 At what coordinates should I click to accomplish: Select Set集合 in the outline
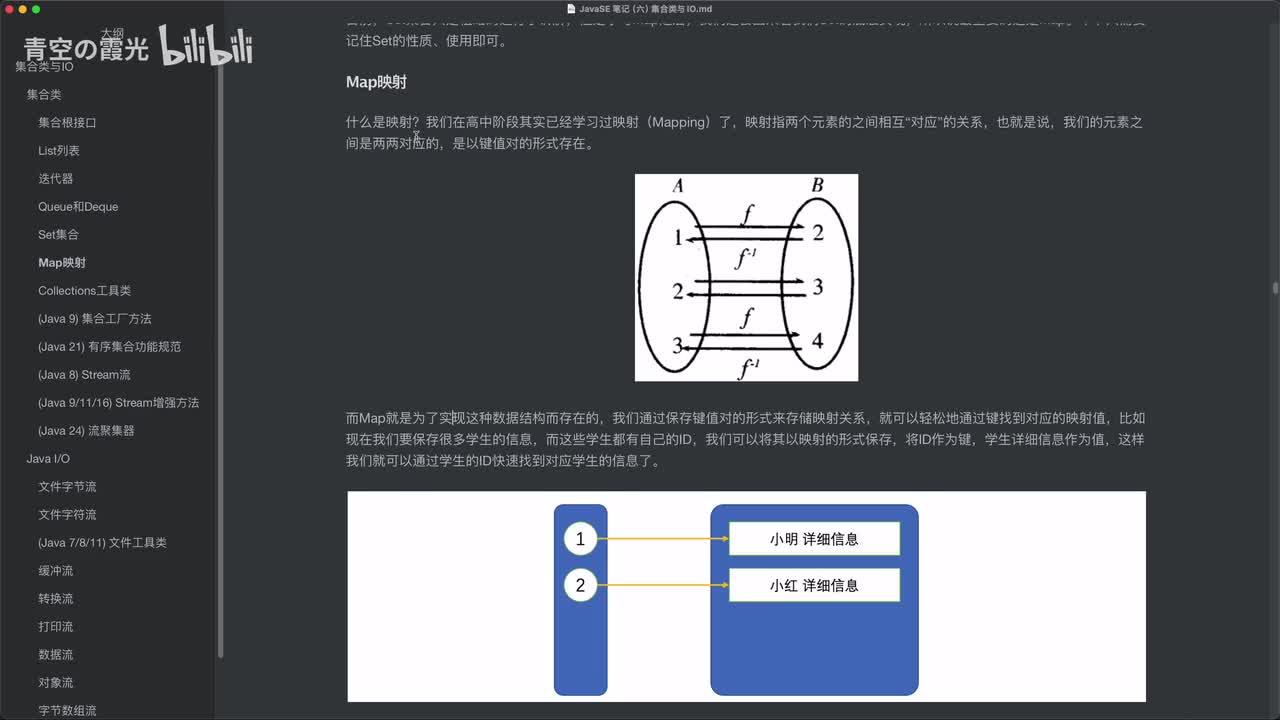tap(58, 234)
